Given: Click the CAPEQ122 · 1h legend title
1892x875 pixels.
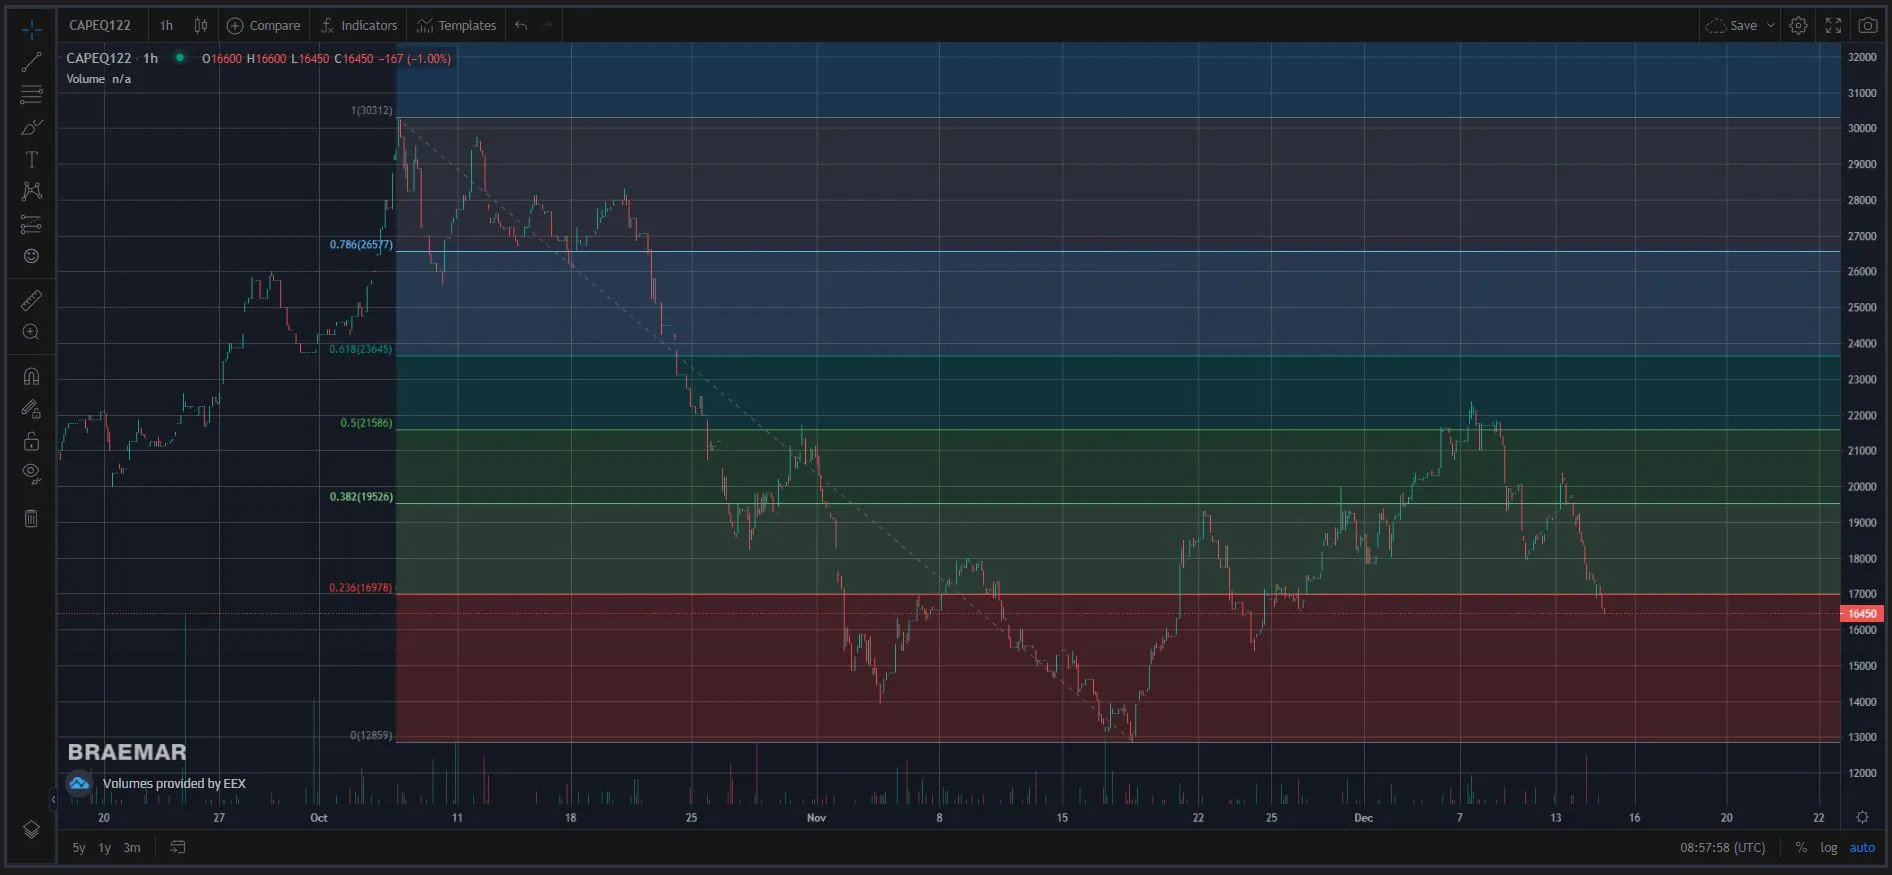Looking at the screenshot, I should tap(112, 58).
